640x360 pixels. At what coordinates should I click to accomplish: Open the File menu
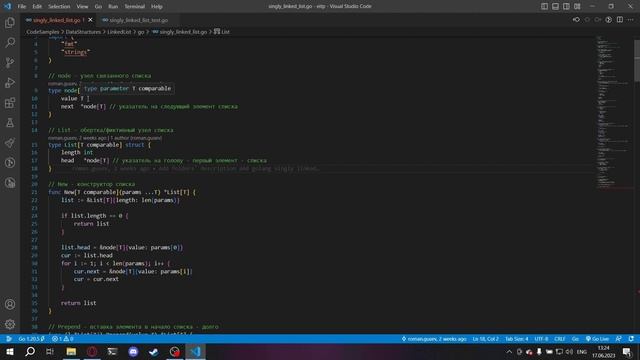coord(22,7)
